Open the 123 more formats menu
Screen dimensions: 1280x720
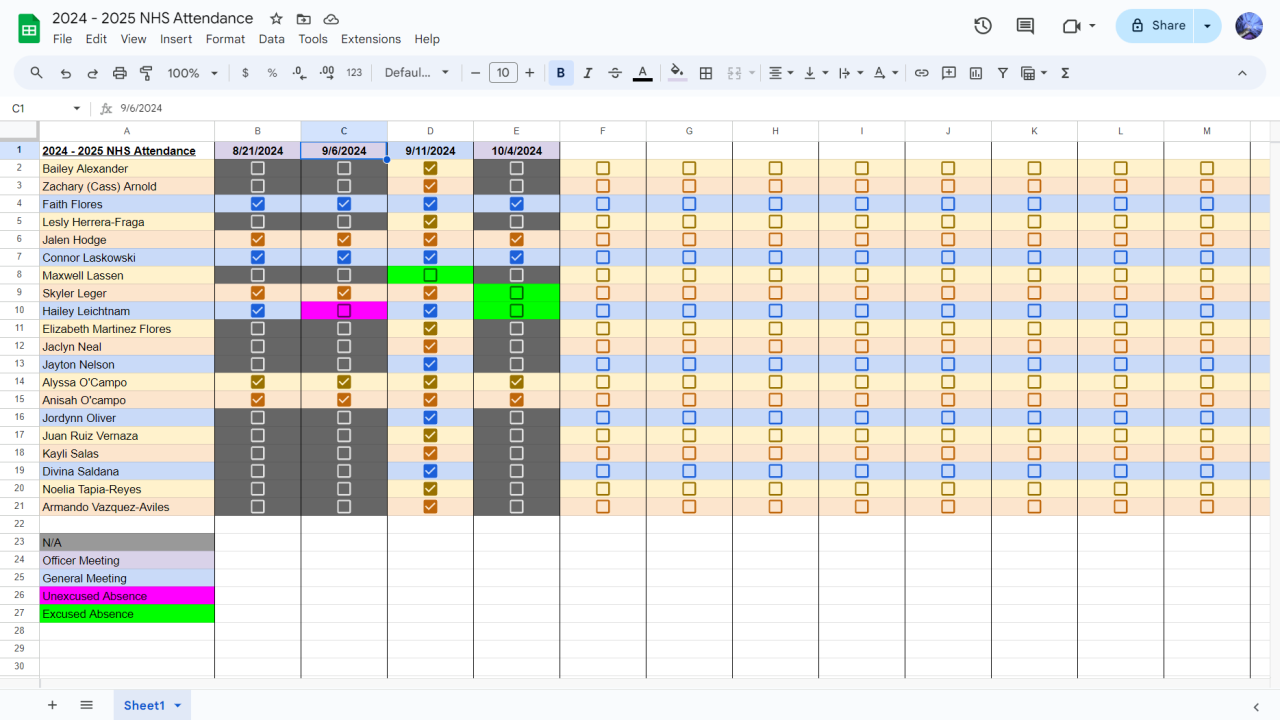(x=354, y=73)
